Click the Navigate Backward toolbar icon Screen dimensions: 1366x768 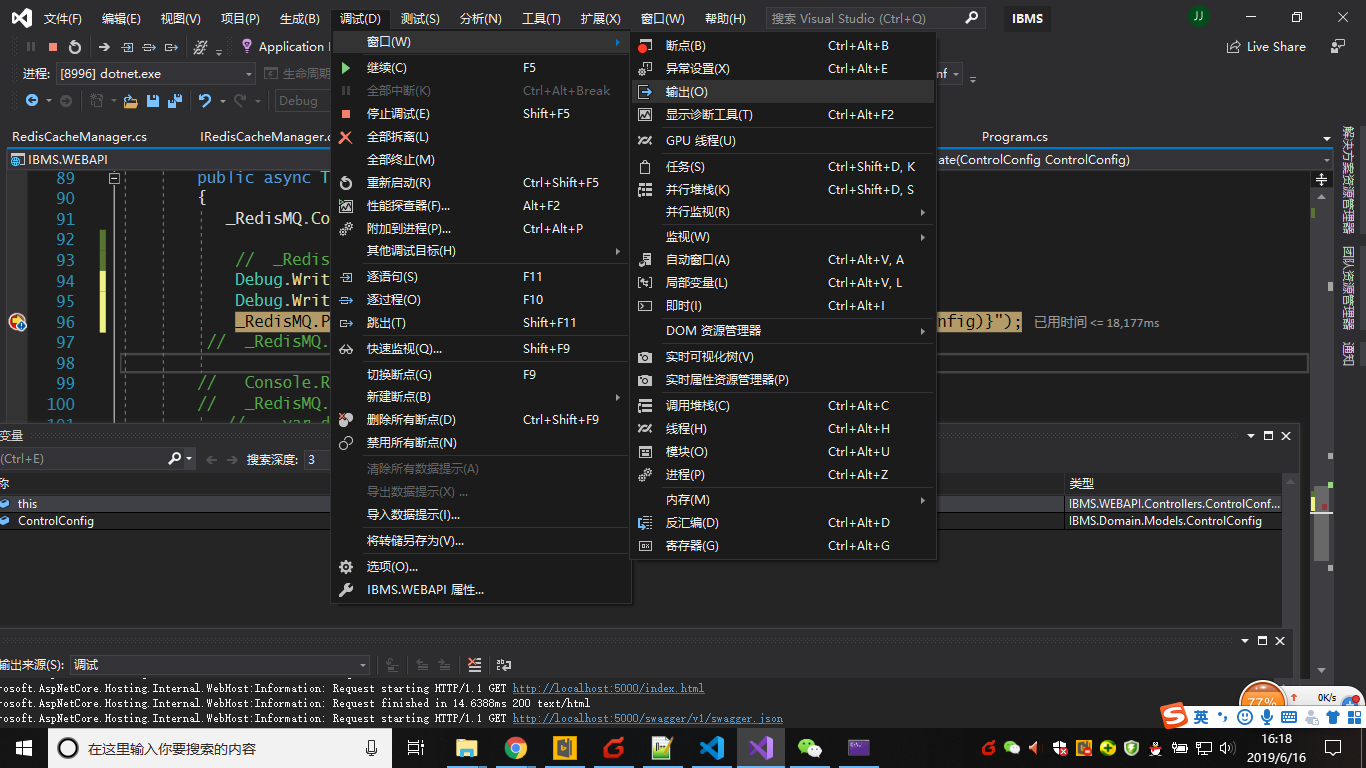point(32,101)
